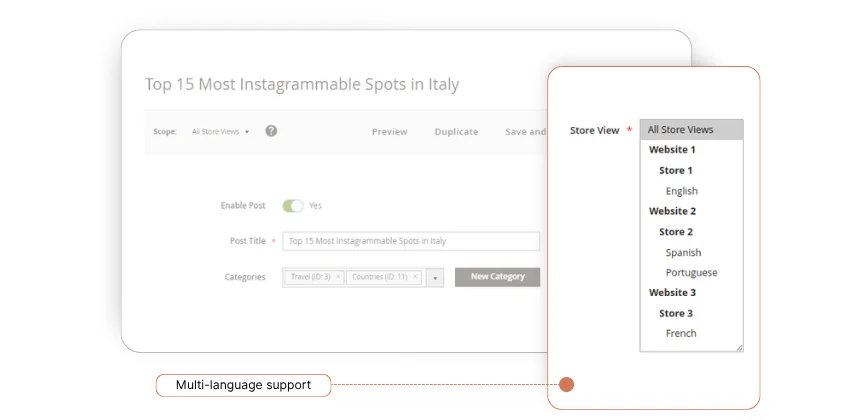Image resolution: width=850 pixels, height=420 pixels.
Task: Click the help question mark icon
Action: click(x=271, y=131)
